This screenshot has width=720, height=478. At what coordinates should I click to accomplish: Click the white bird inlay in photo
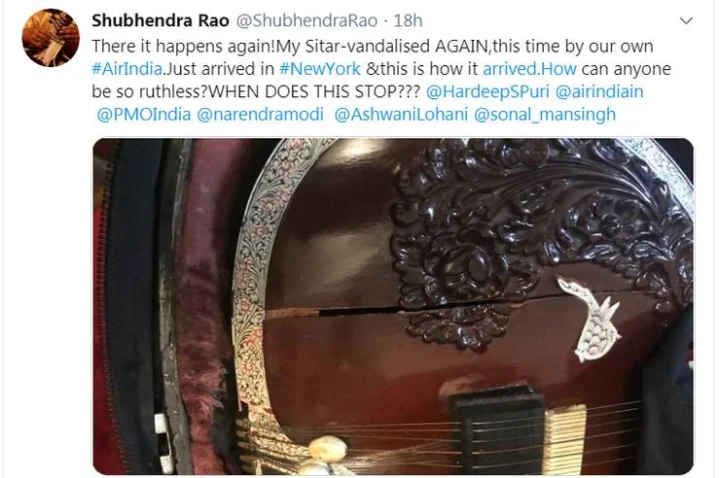(590, 318)
